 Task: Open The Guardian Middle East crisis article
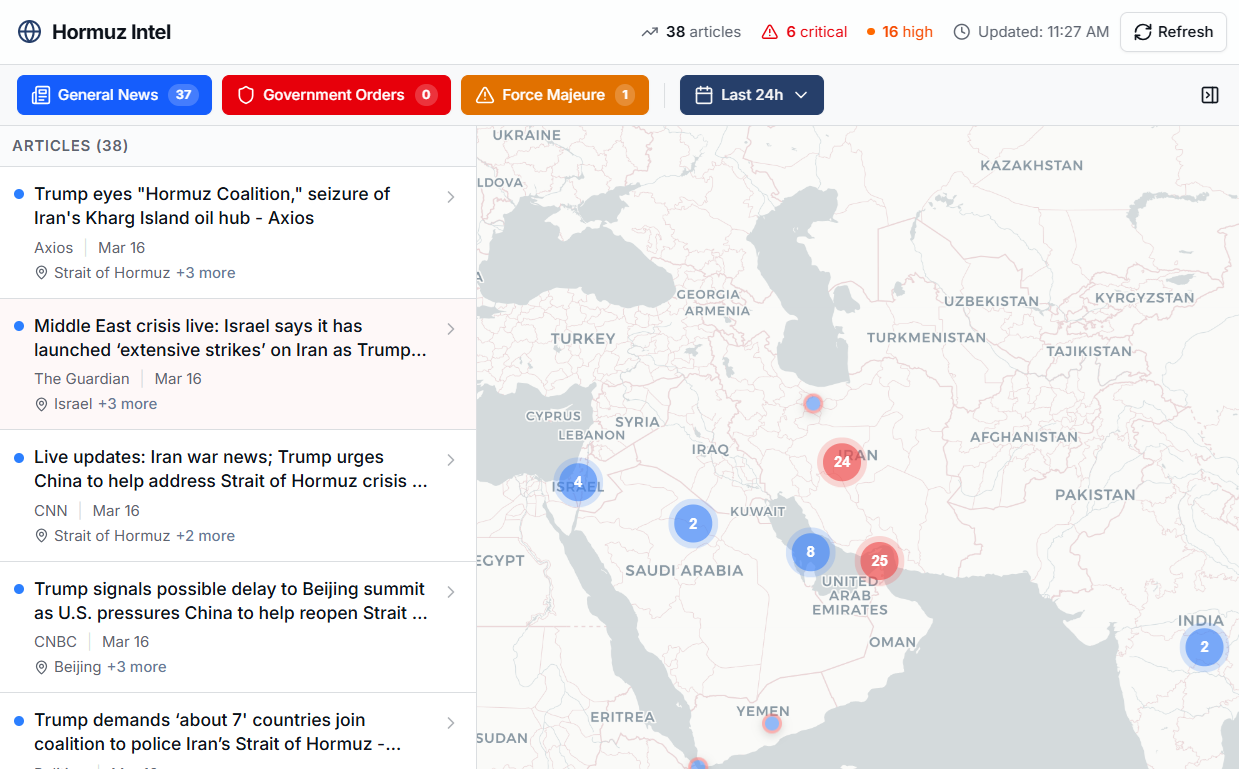coord(230,338)
